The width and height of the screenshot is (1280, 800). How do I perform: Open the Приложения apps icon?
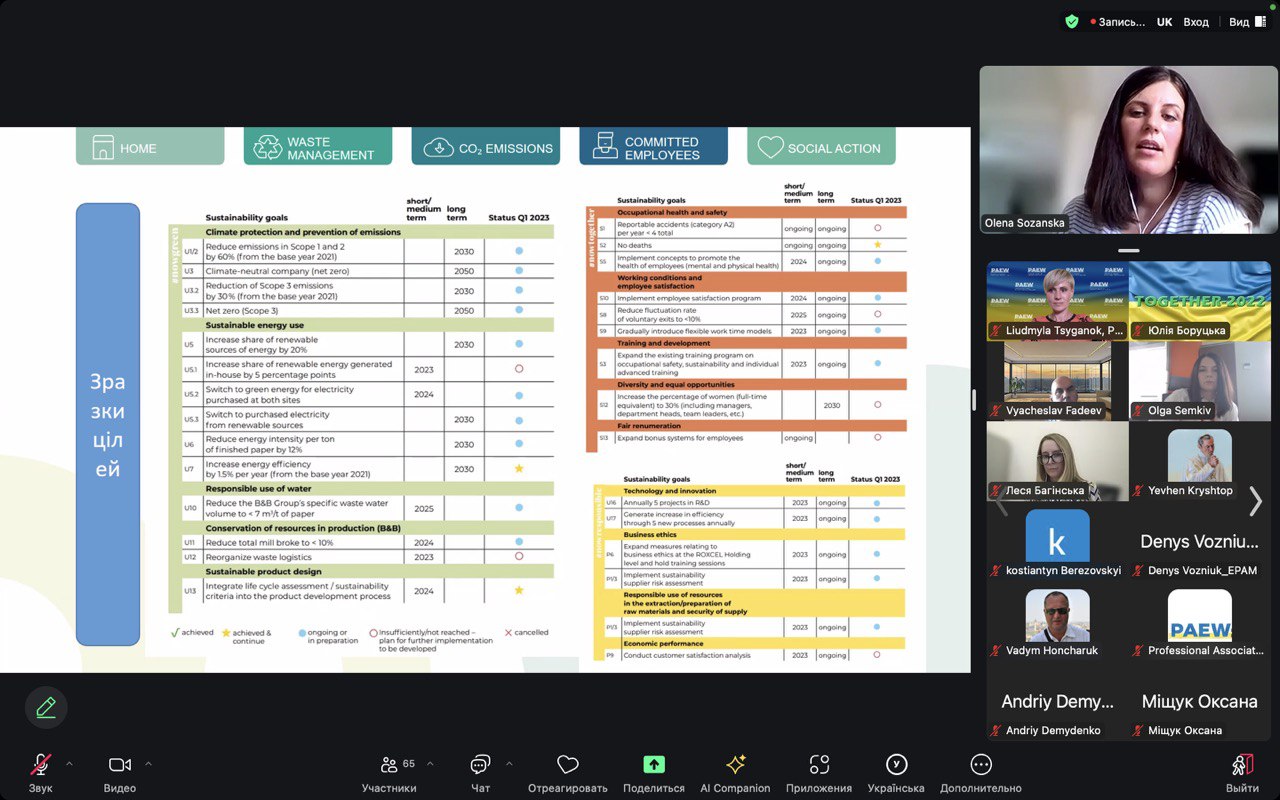tap(818, 766)
